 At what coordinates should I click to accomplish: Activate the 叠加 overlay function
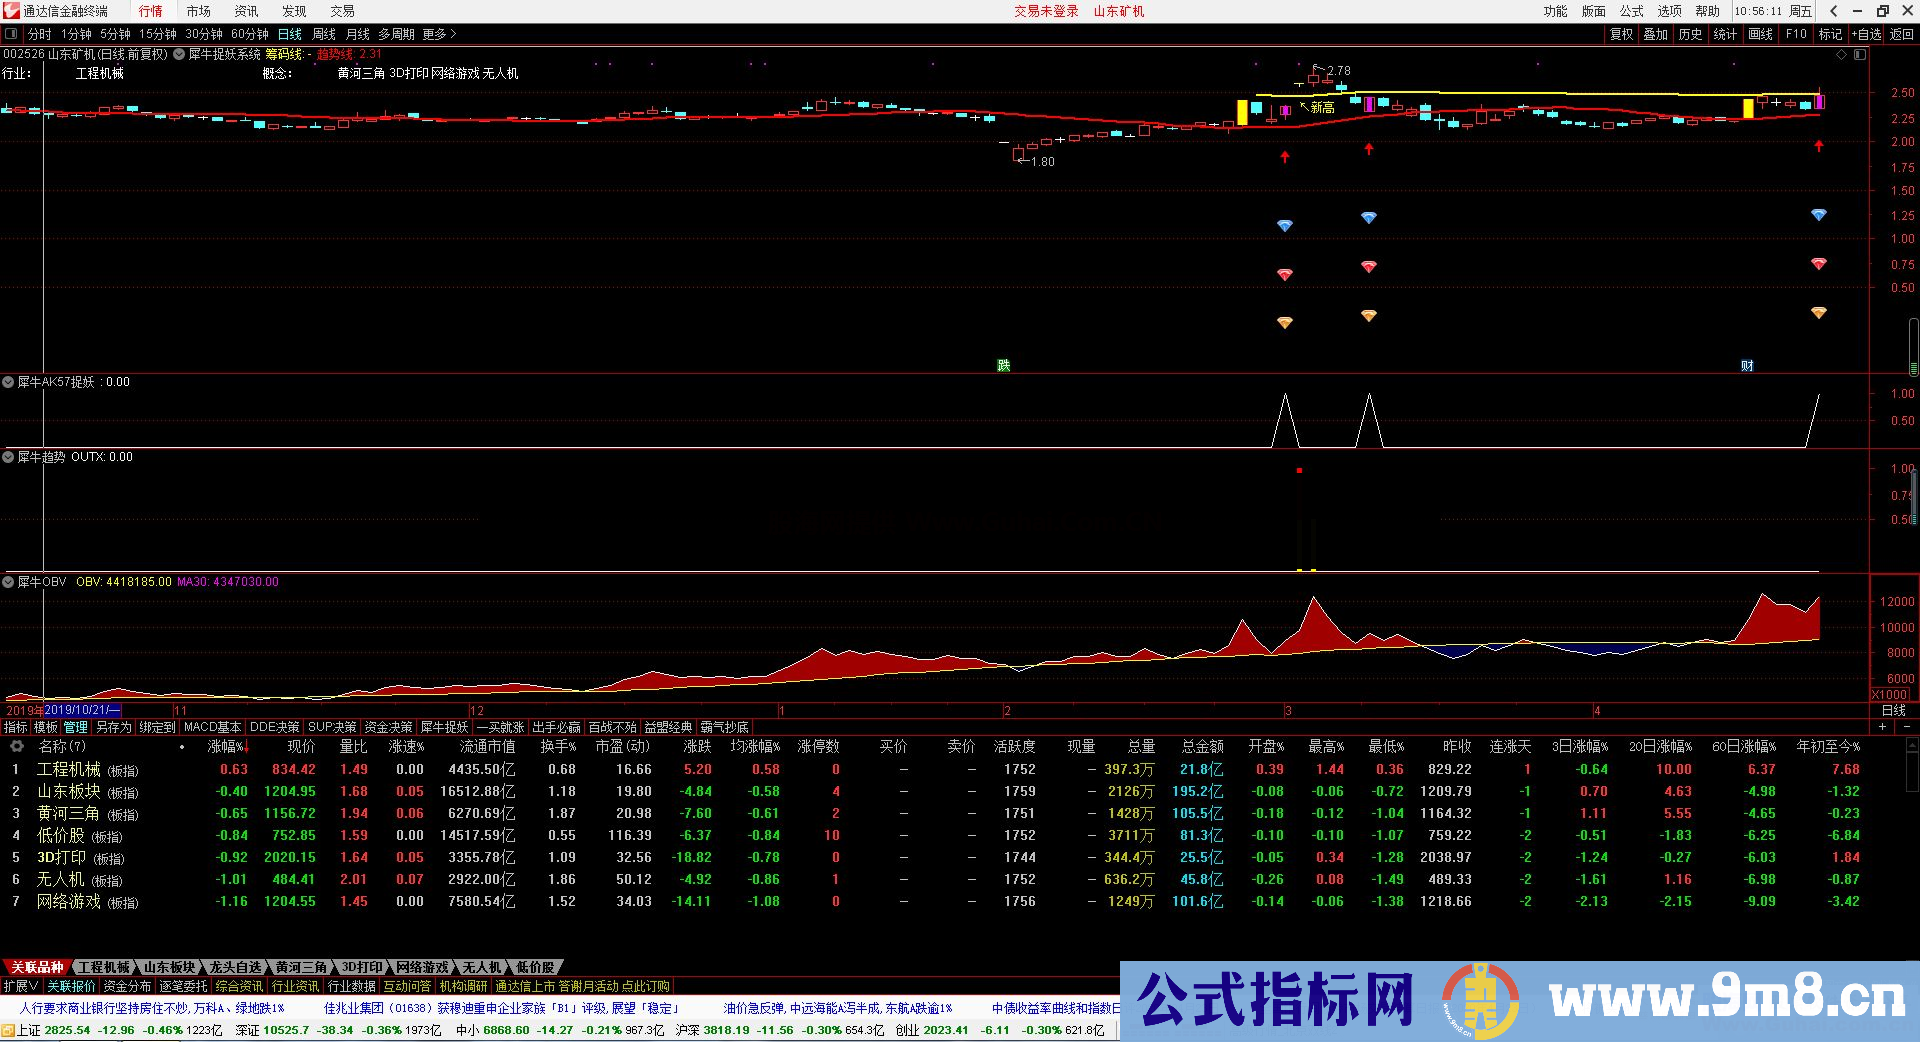[x=1654, y=33]
